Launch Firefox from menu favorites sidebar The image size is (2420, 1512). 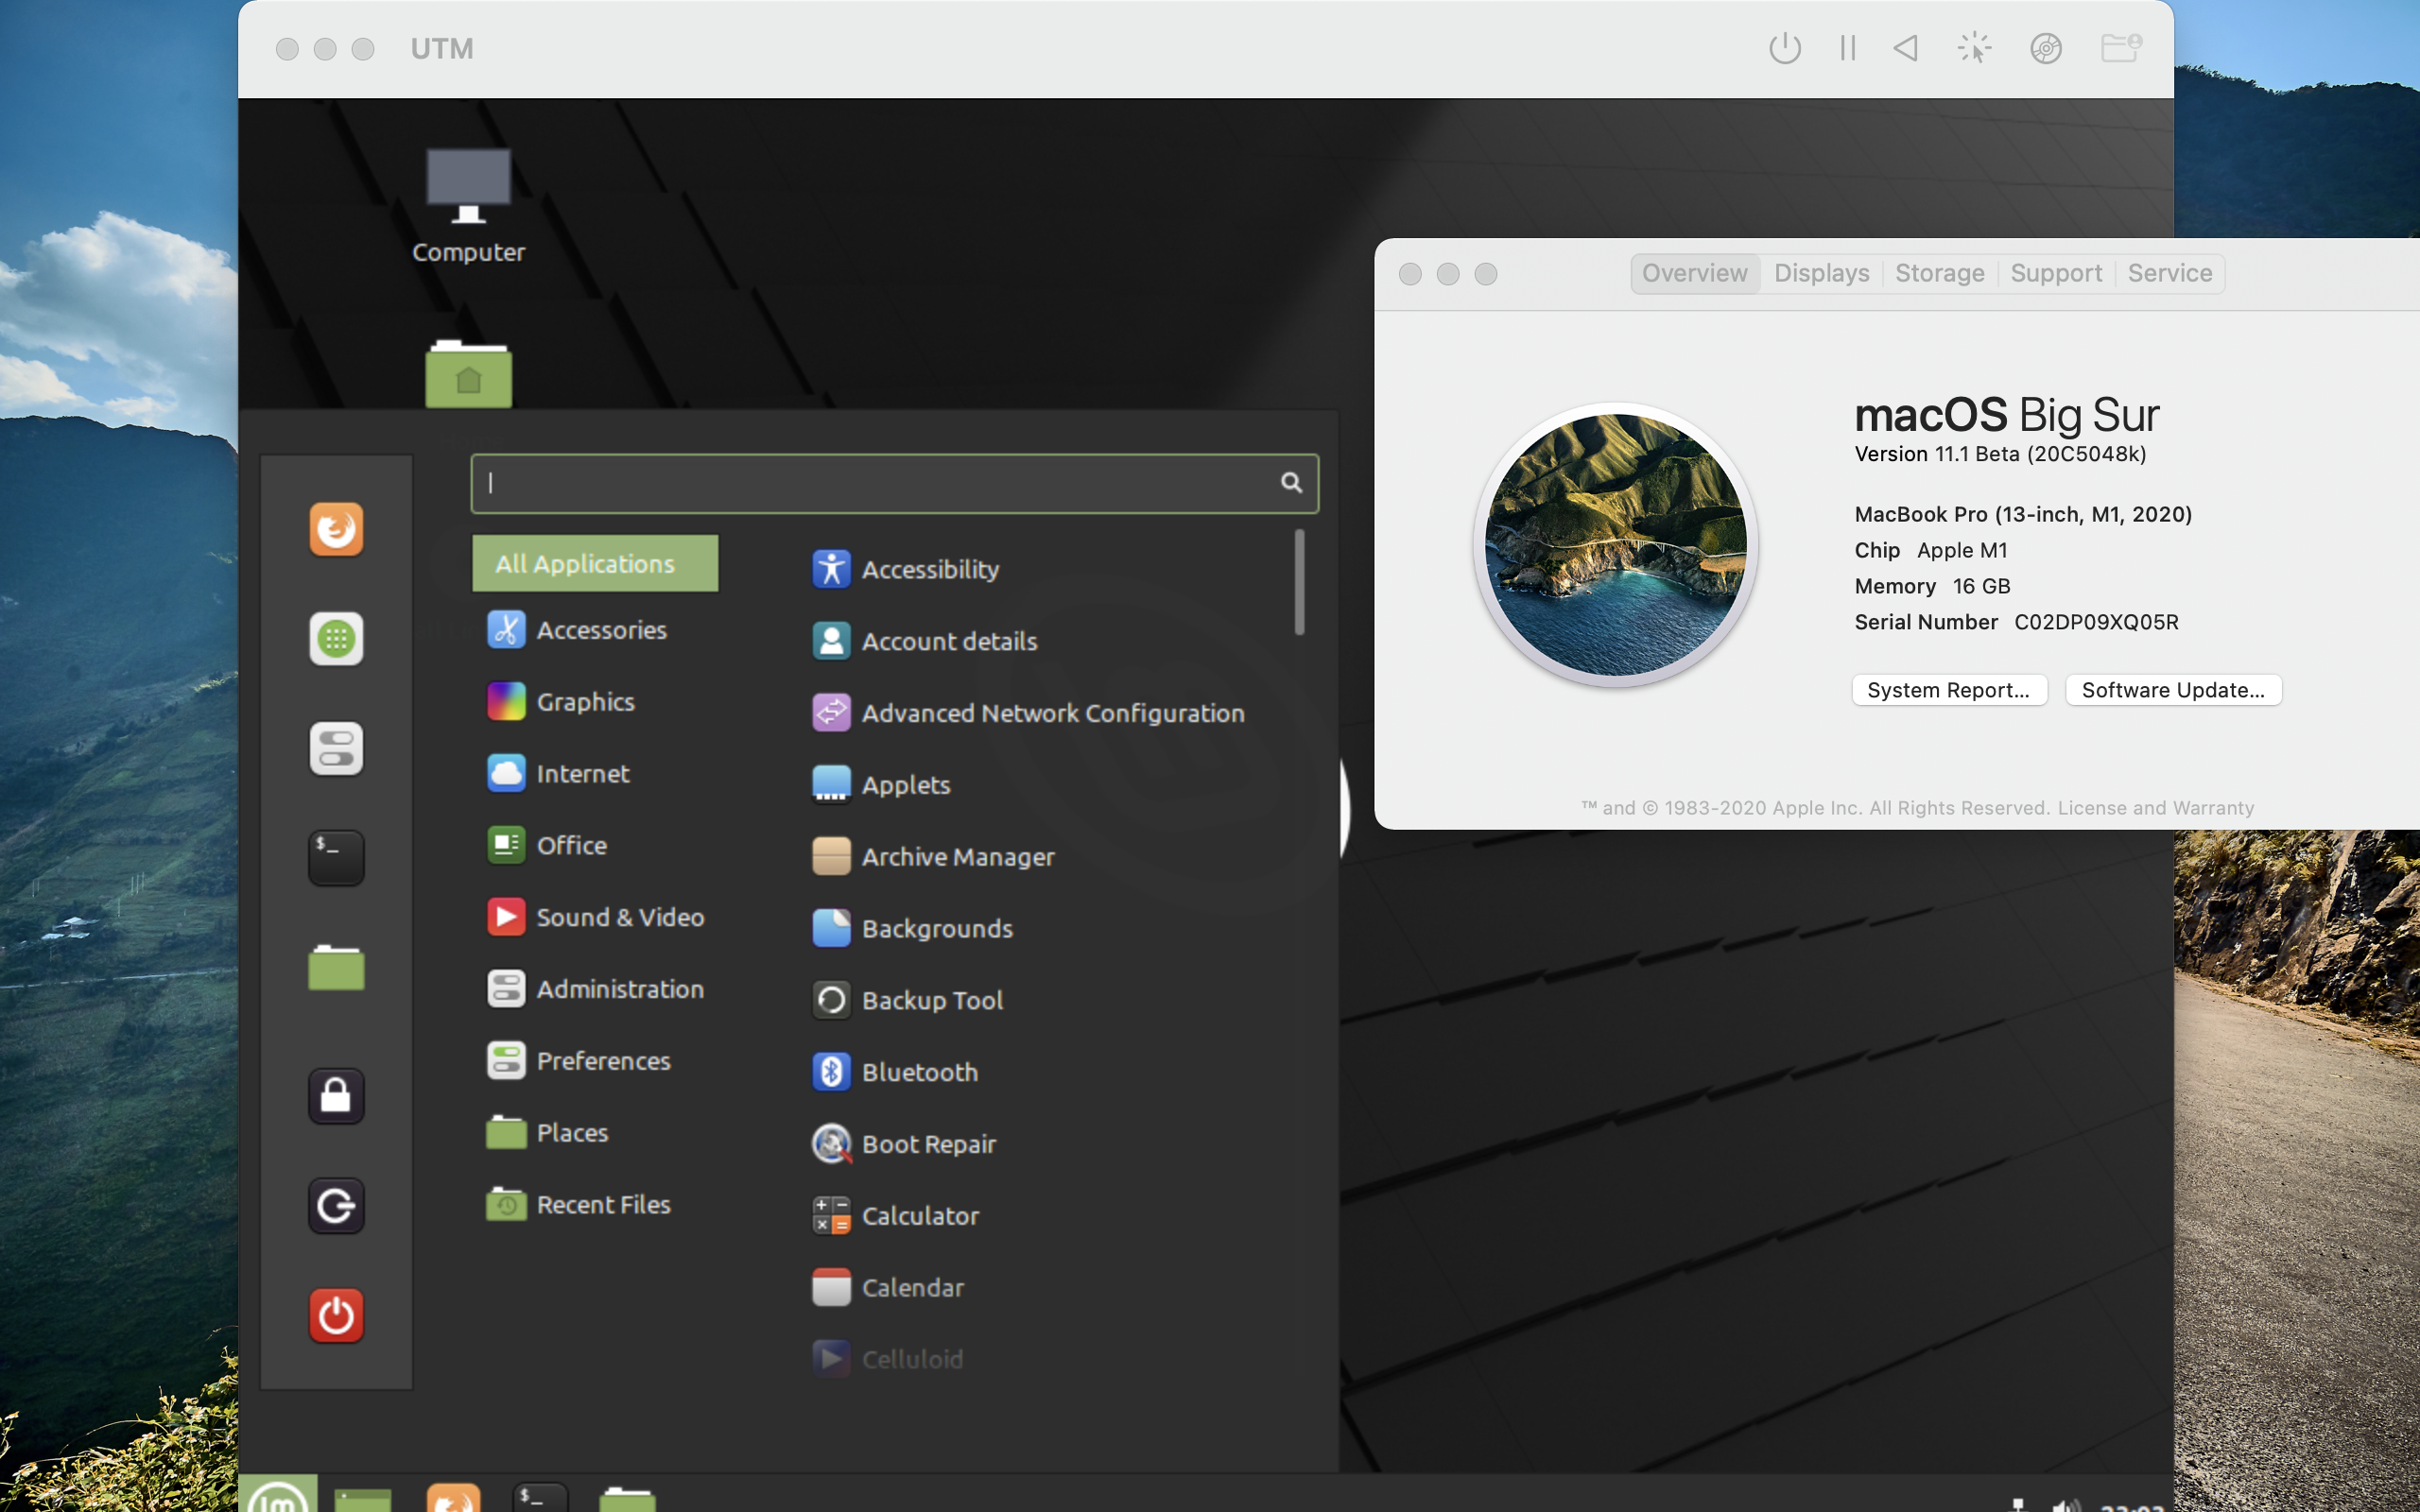pos(336,529)
